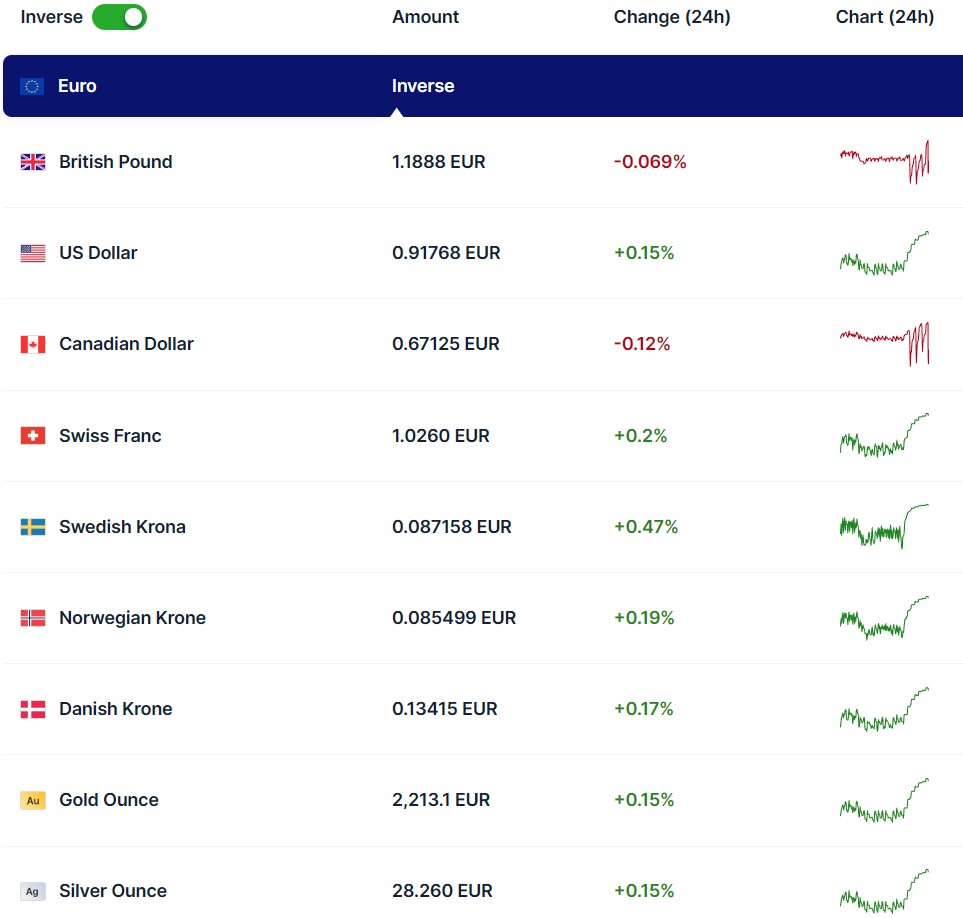Click the Gold Ounce 2,213.1 EUR amount

441,800
